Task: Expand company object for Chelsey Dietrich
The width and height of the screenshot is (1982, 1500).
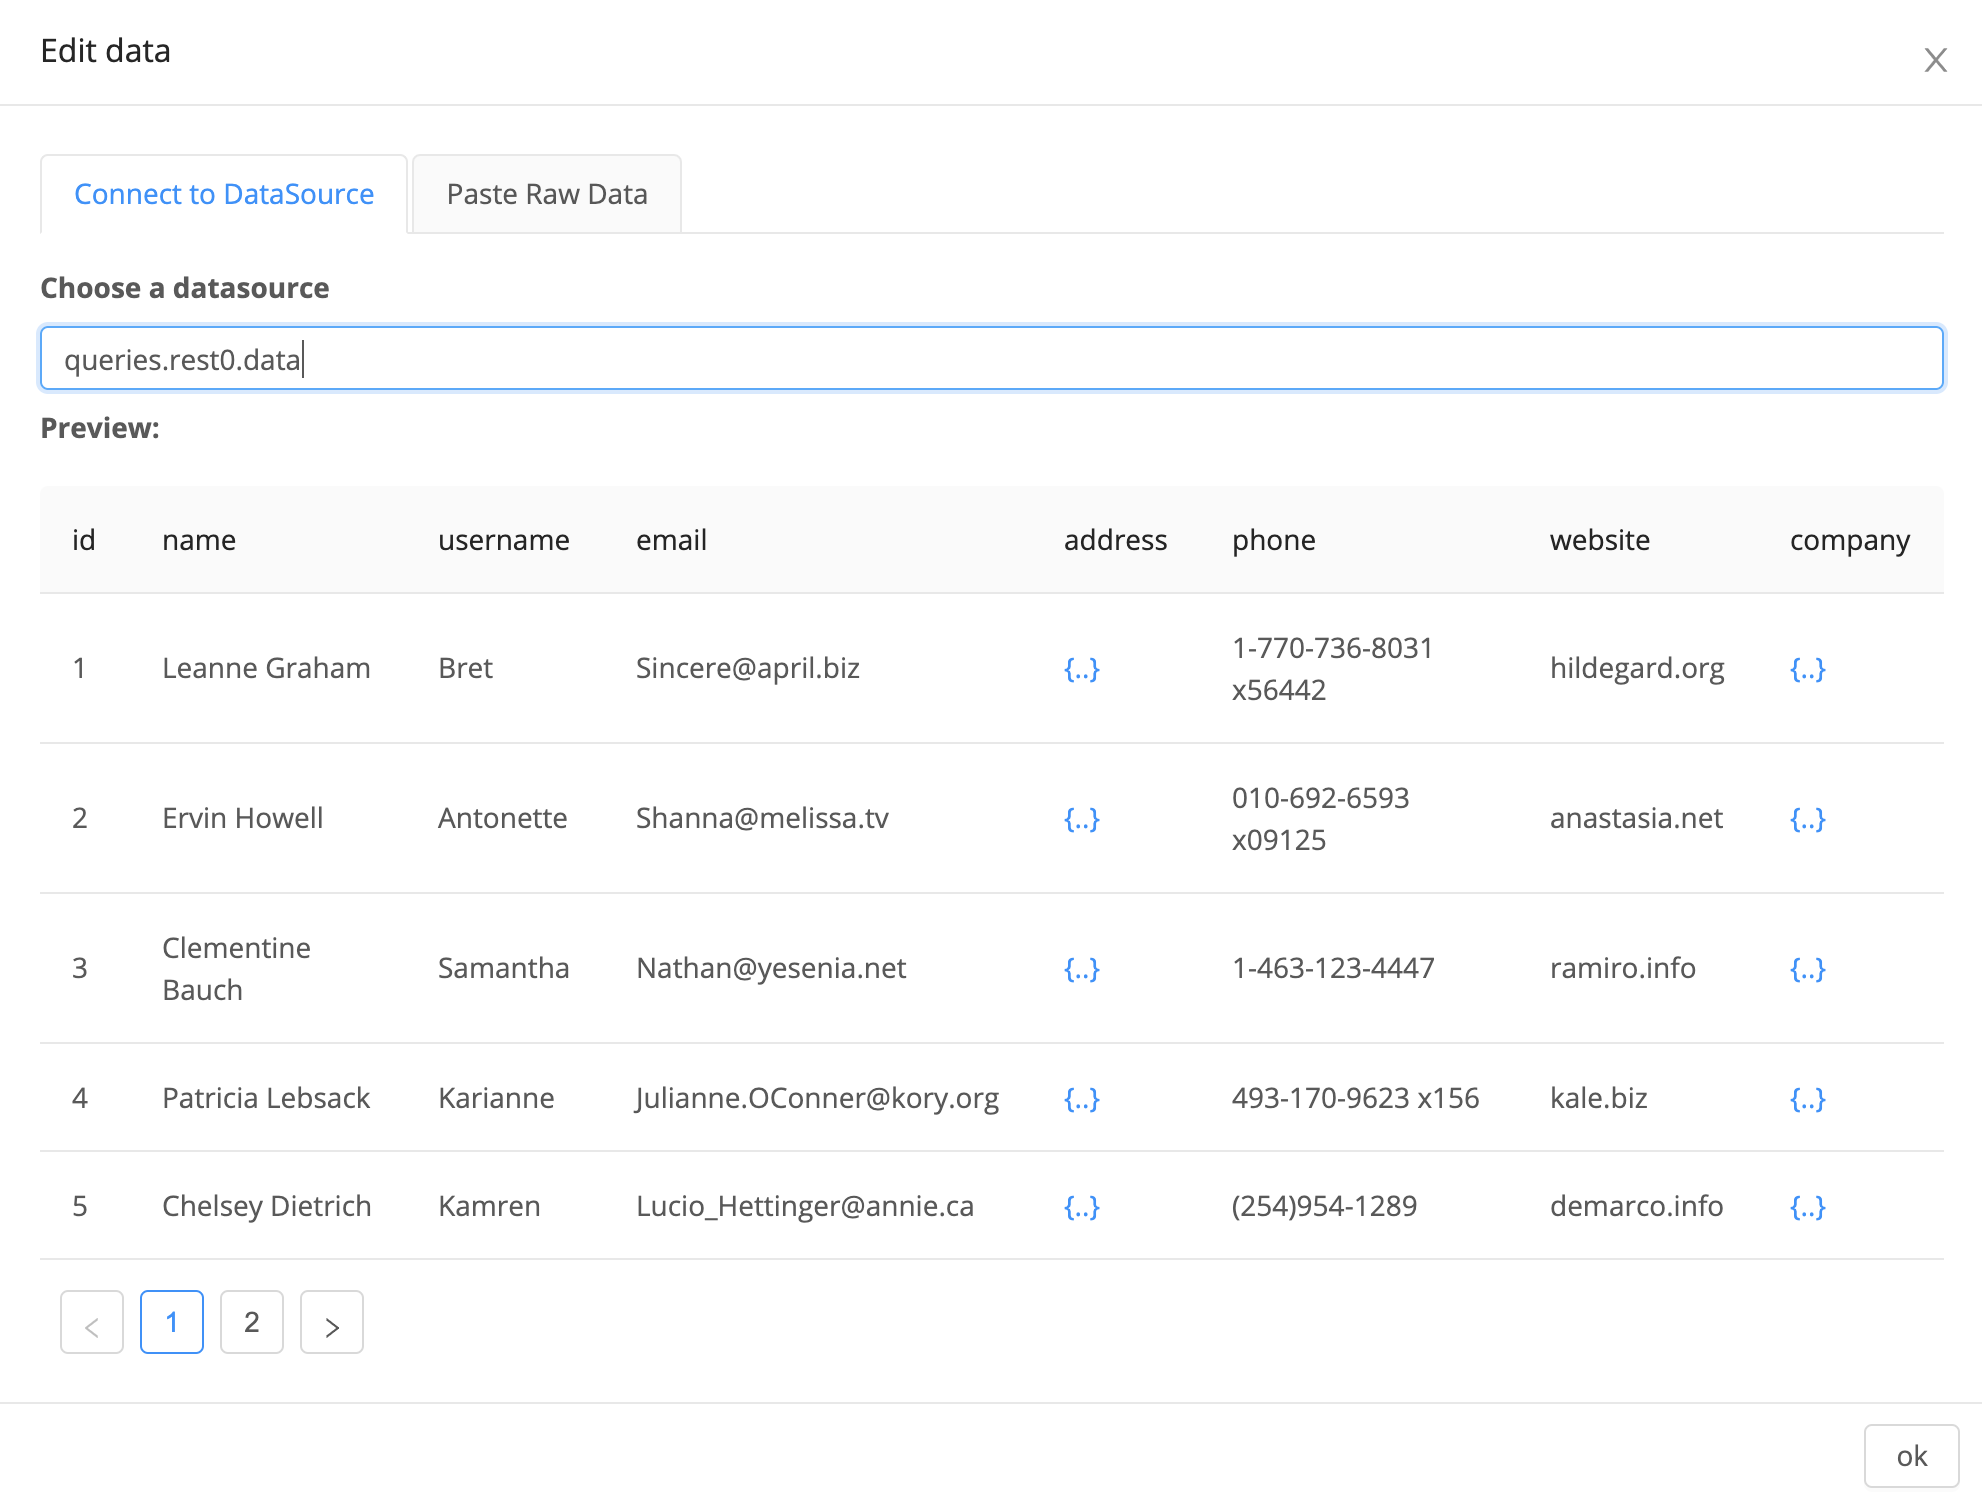Action: click(1808, 1206)
